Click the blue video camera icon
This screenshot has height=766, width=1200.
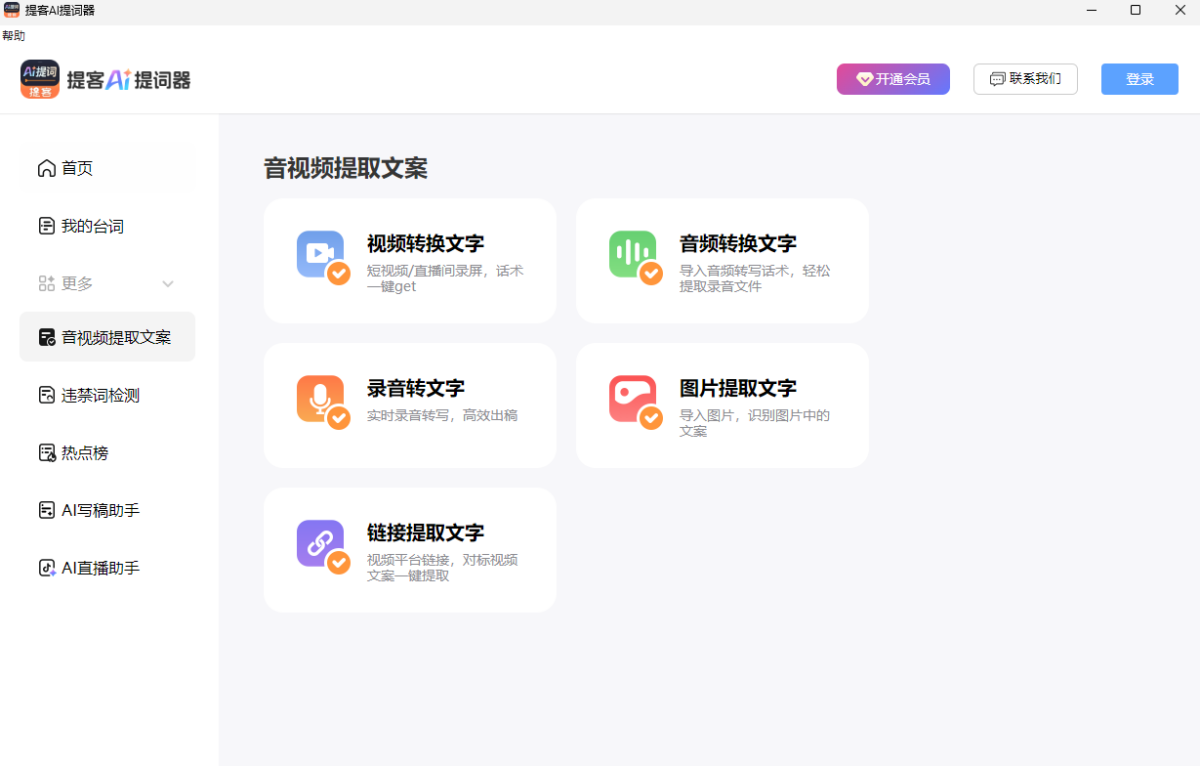click(x=320, y=254)
